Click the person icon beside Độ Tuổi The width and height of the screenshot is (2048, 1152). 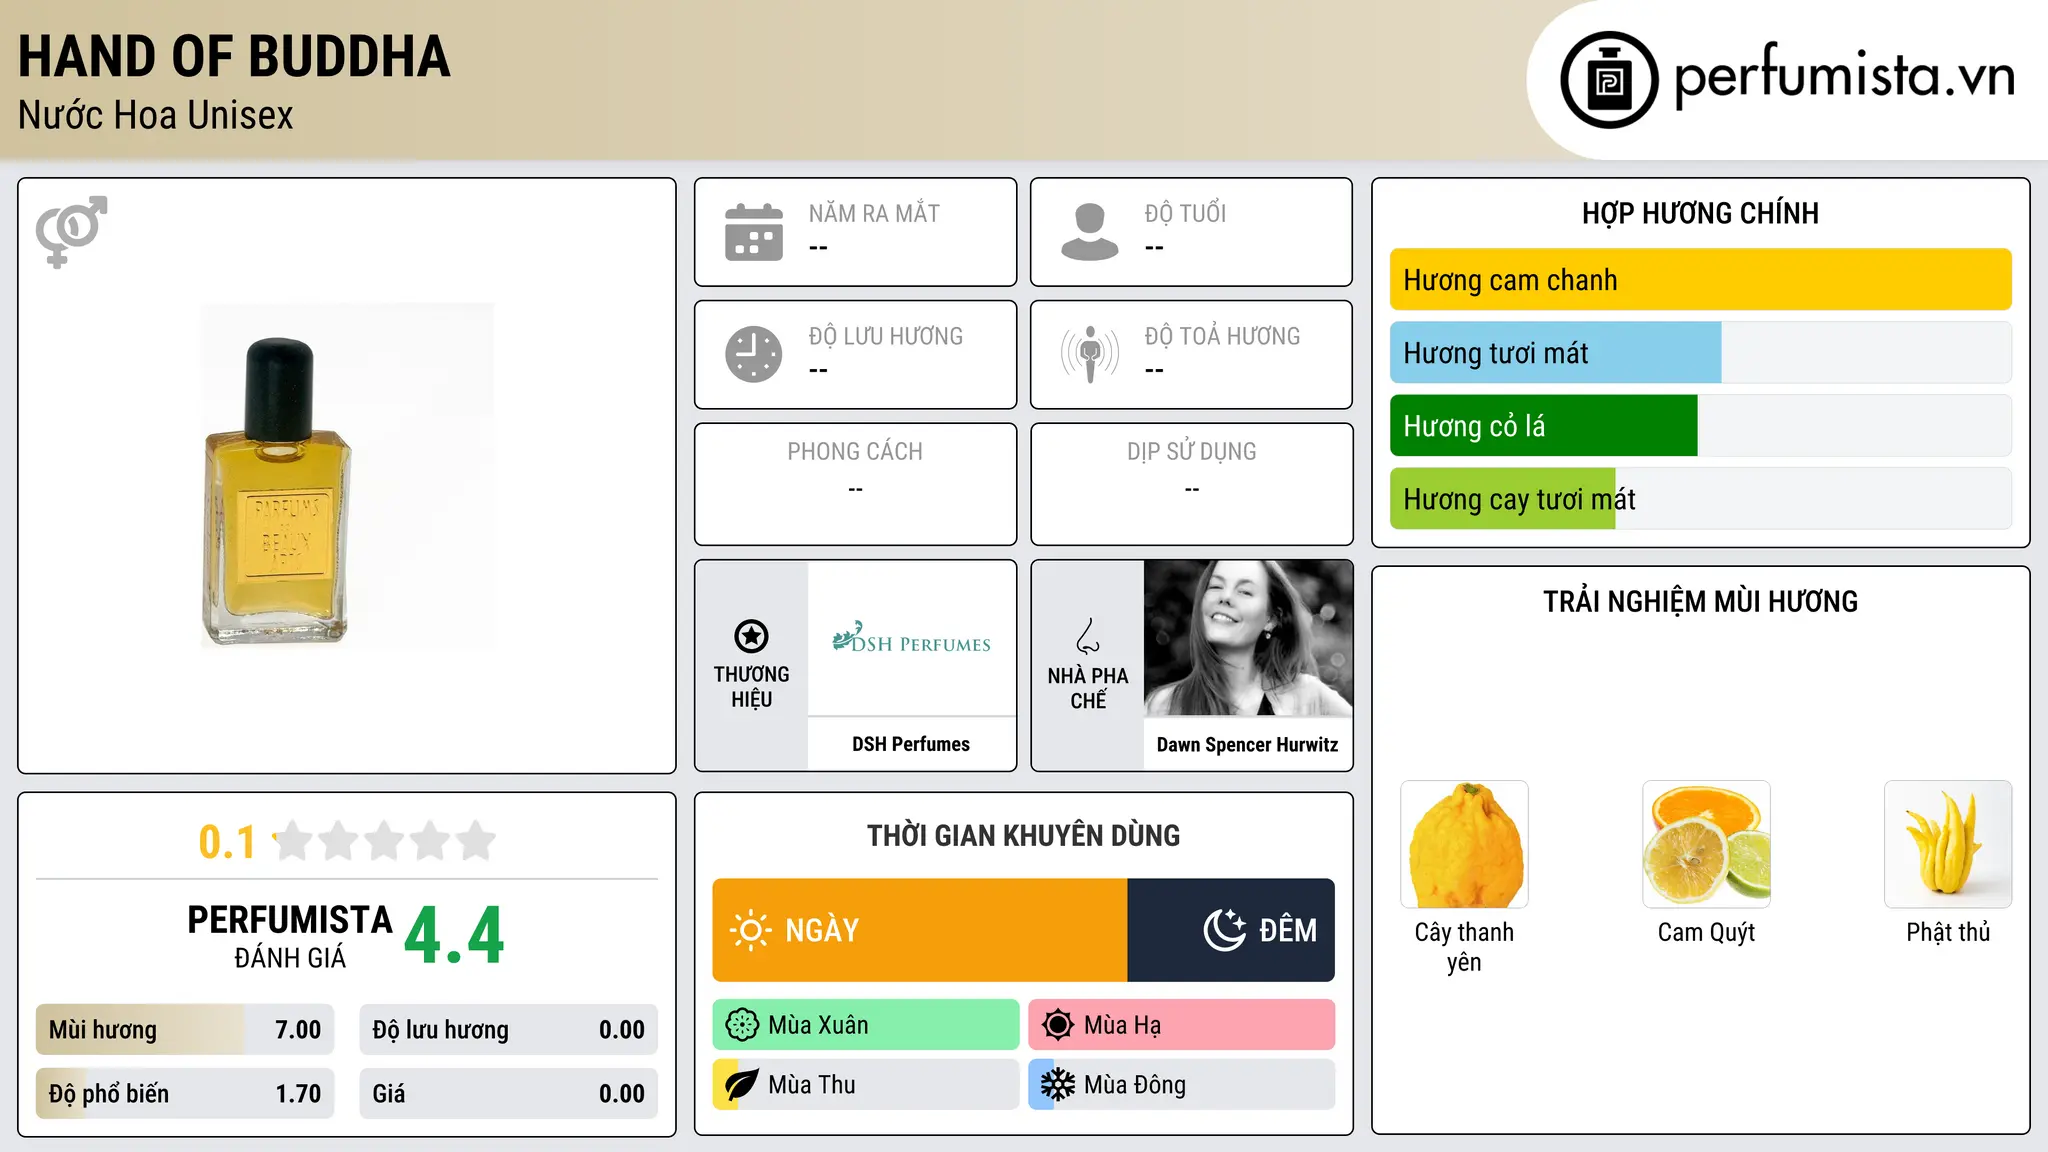[1090, 232]
